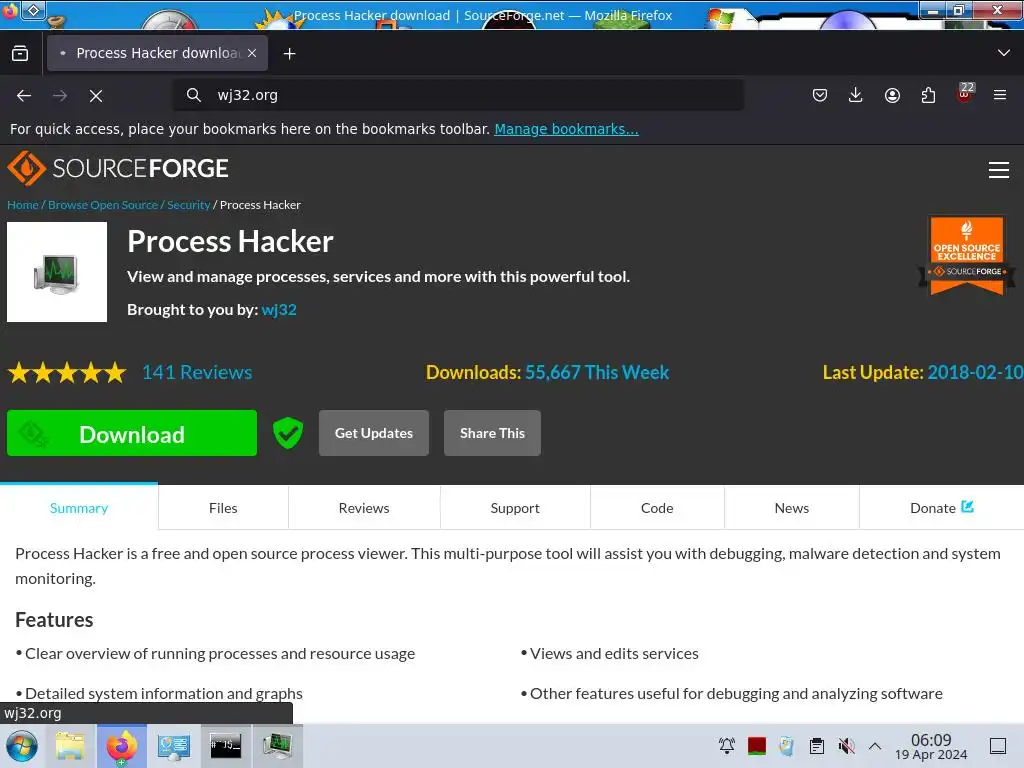The height and width of the screenshot is (768, 1024).
Task: Click the search magnifier in address bar
Action: [193, 95]
